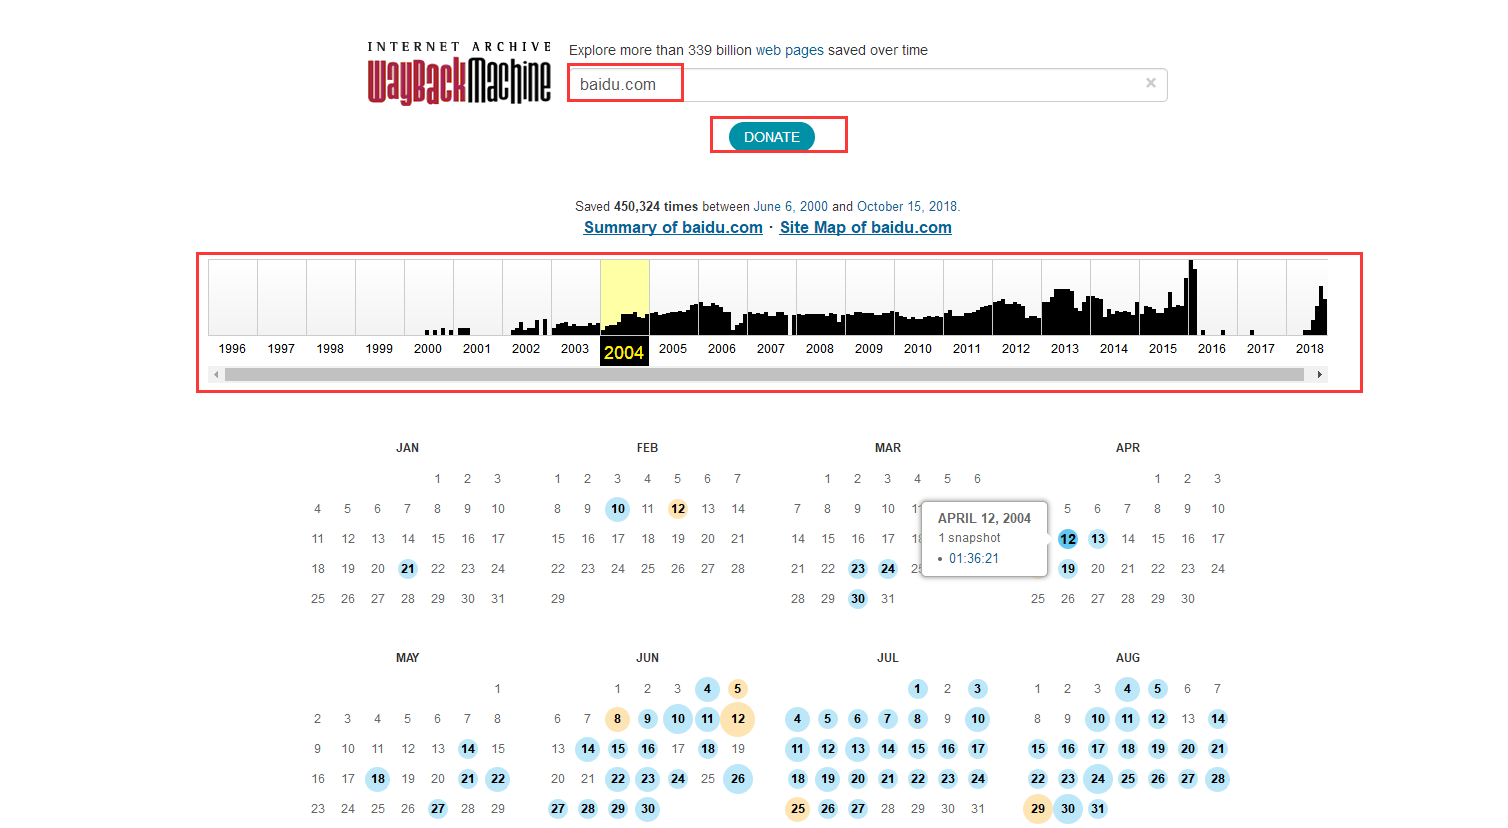Open the February 10 snapshot date
1508x828 pixels.
[618, 509]
